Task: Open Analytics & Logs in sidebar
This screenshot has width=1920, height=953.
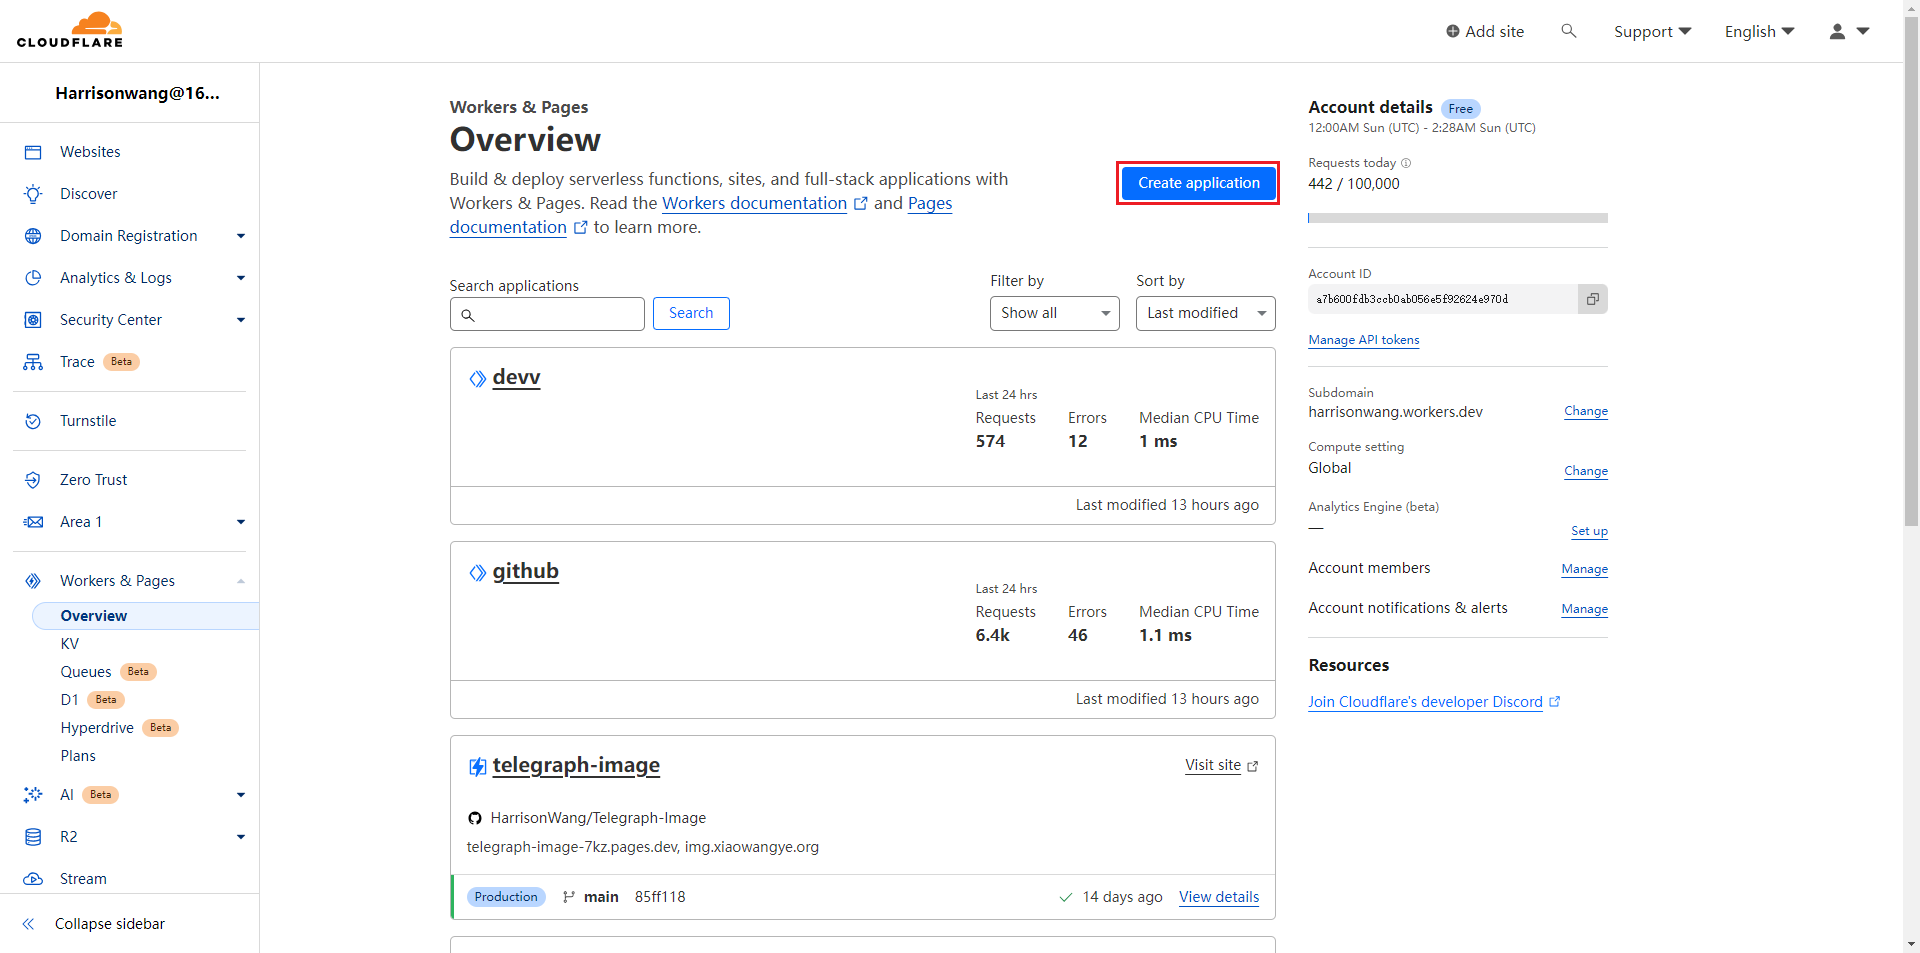Action: pyautogui.click(x=116, y=278)
